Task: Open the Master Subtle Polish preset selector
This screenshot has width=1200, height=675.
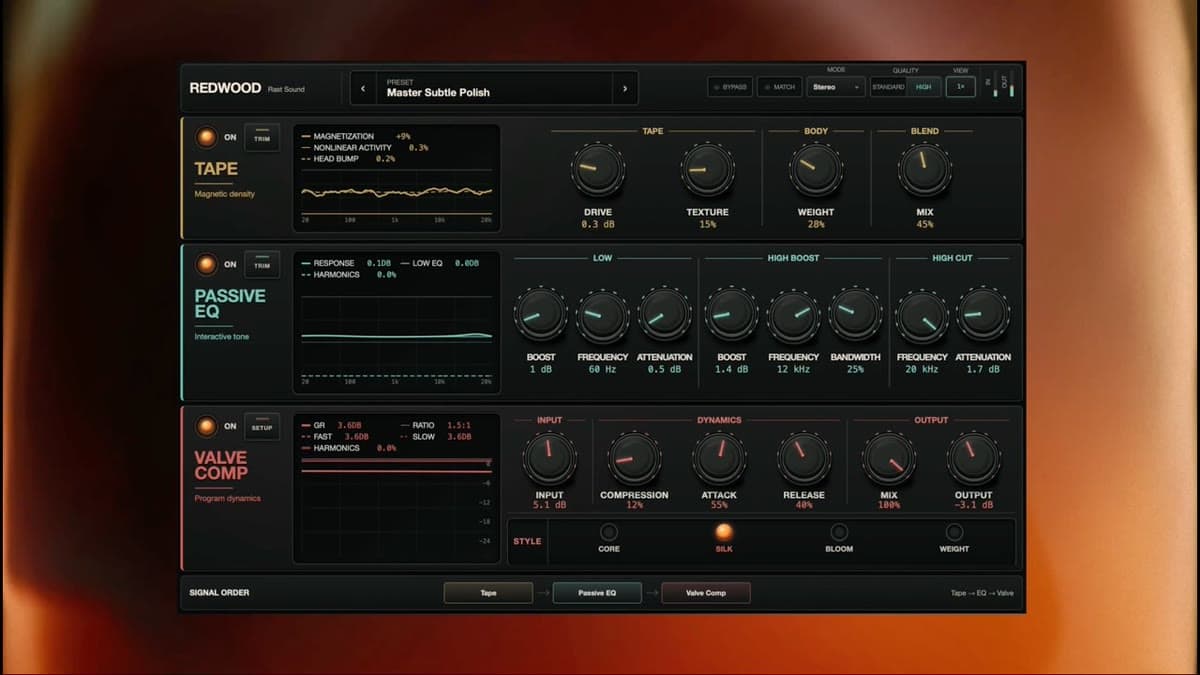Action: [x=494, y=88]
